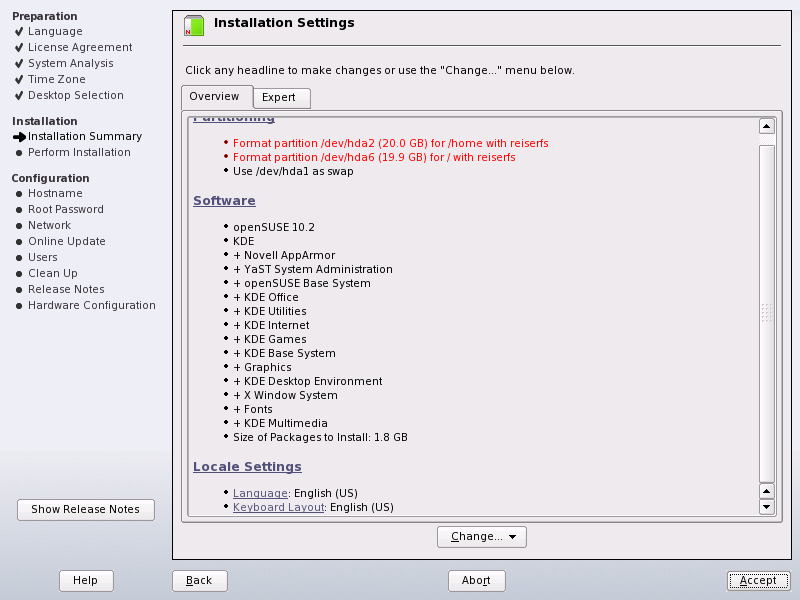Click the "+ Novell AppArmor" entry
This screenshot has width=800, height=600.
tap(284, 255)
